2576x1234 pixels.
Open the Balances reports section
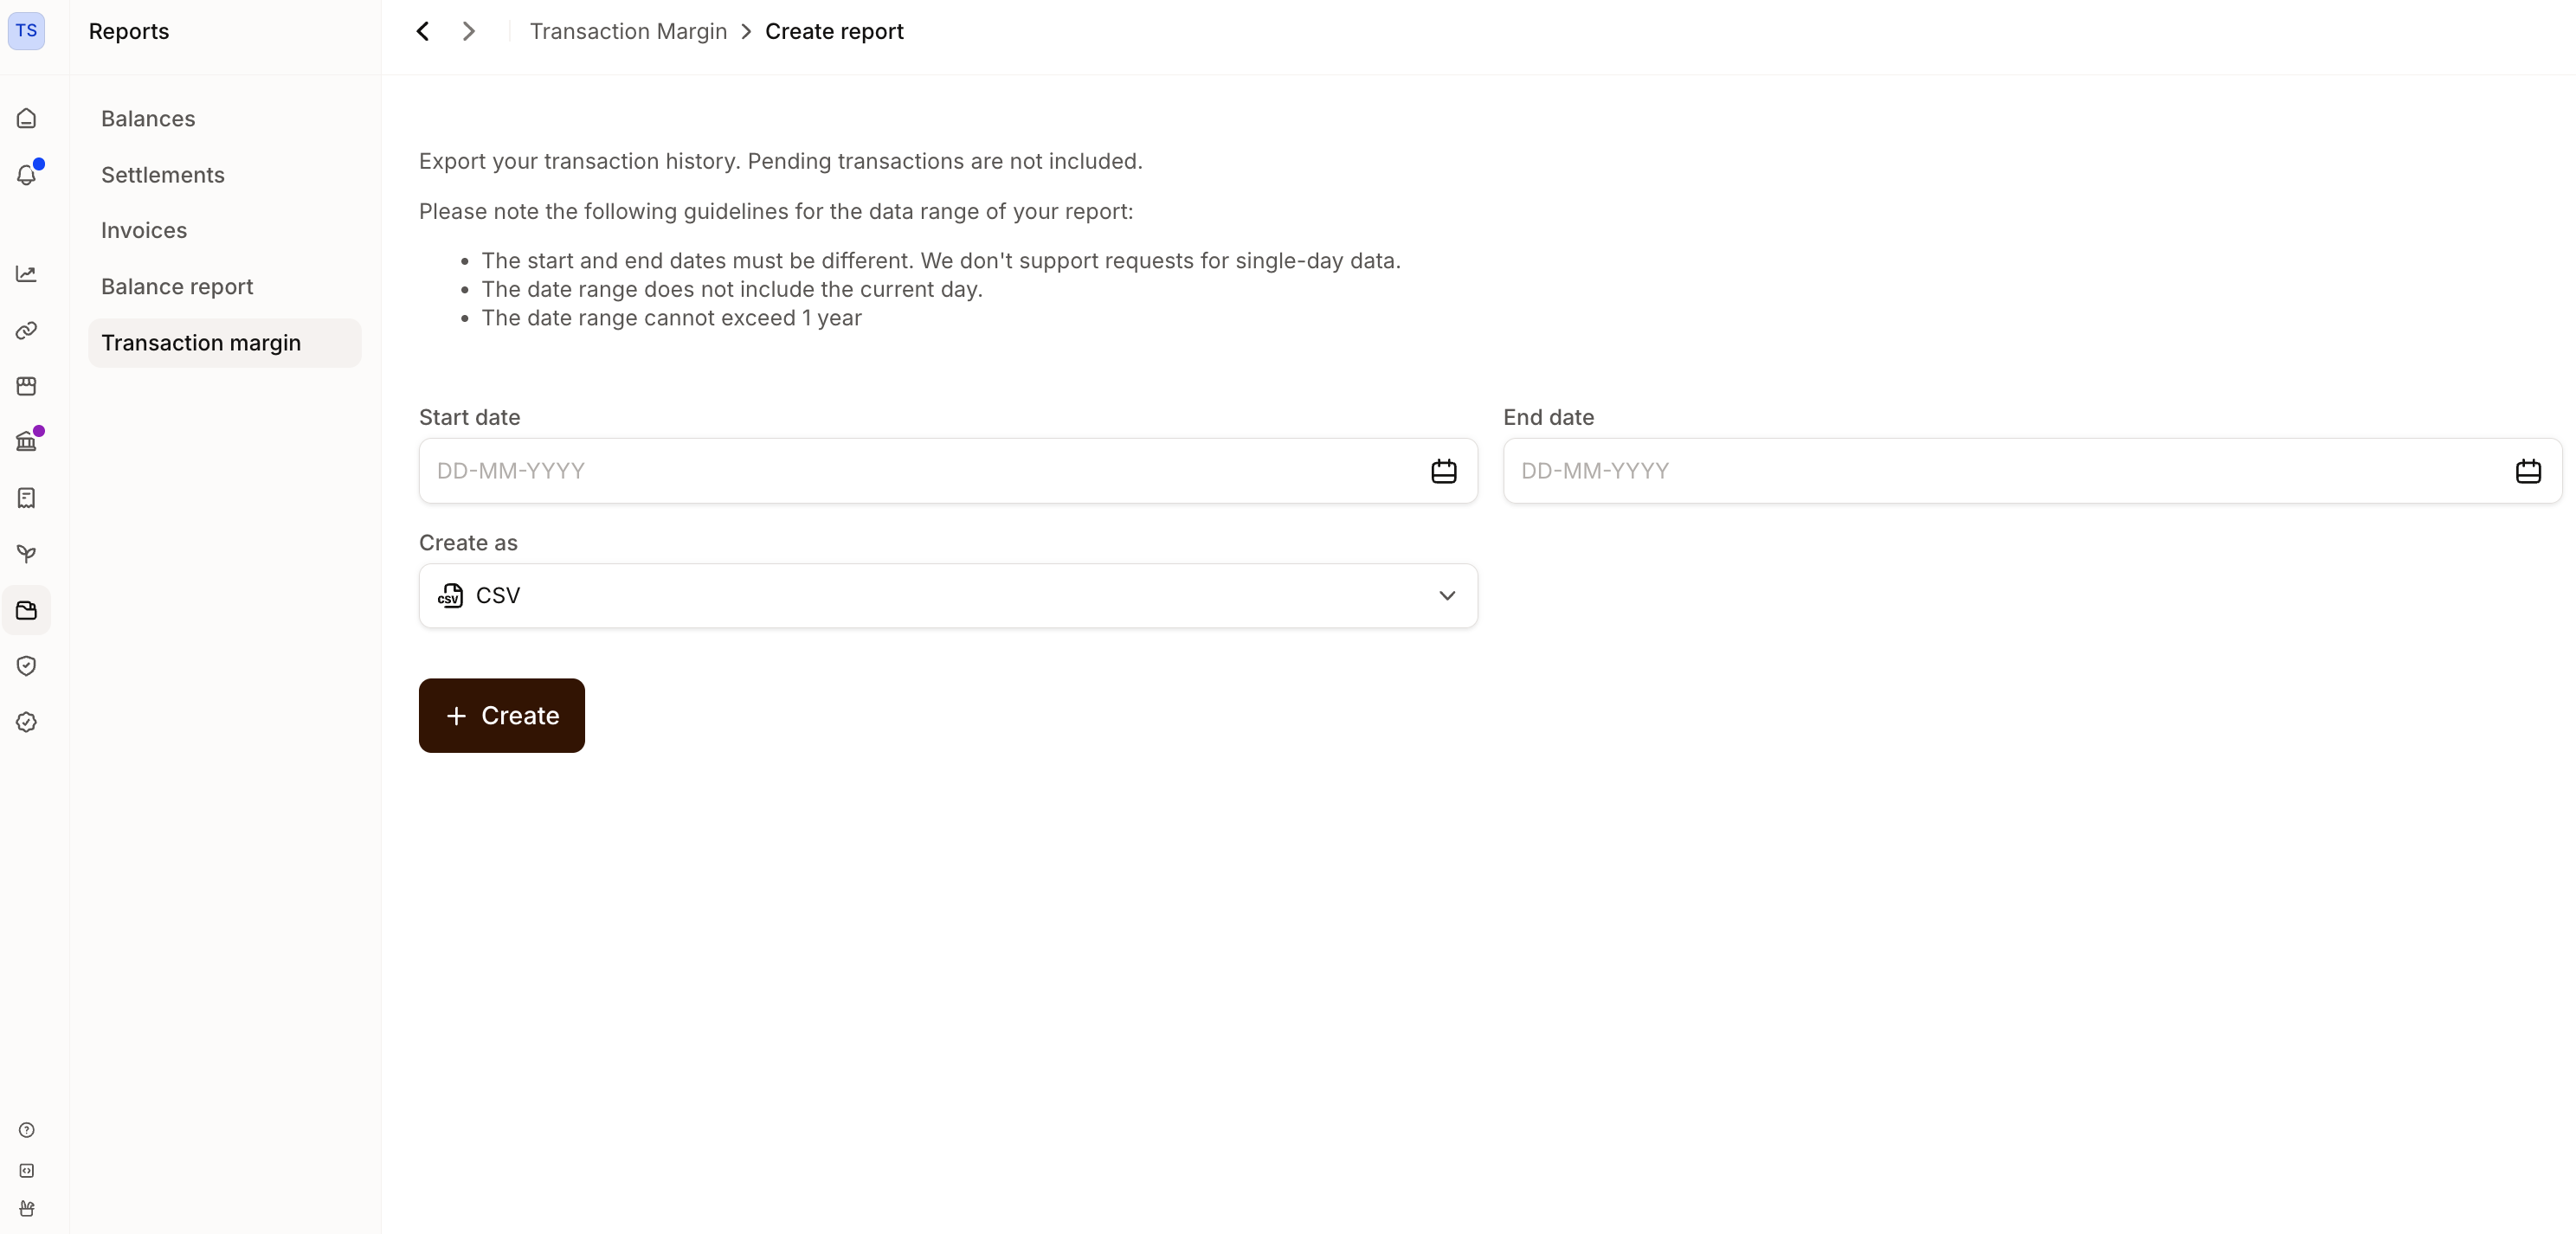[x=148, y=119]
